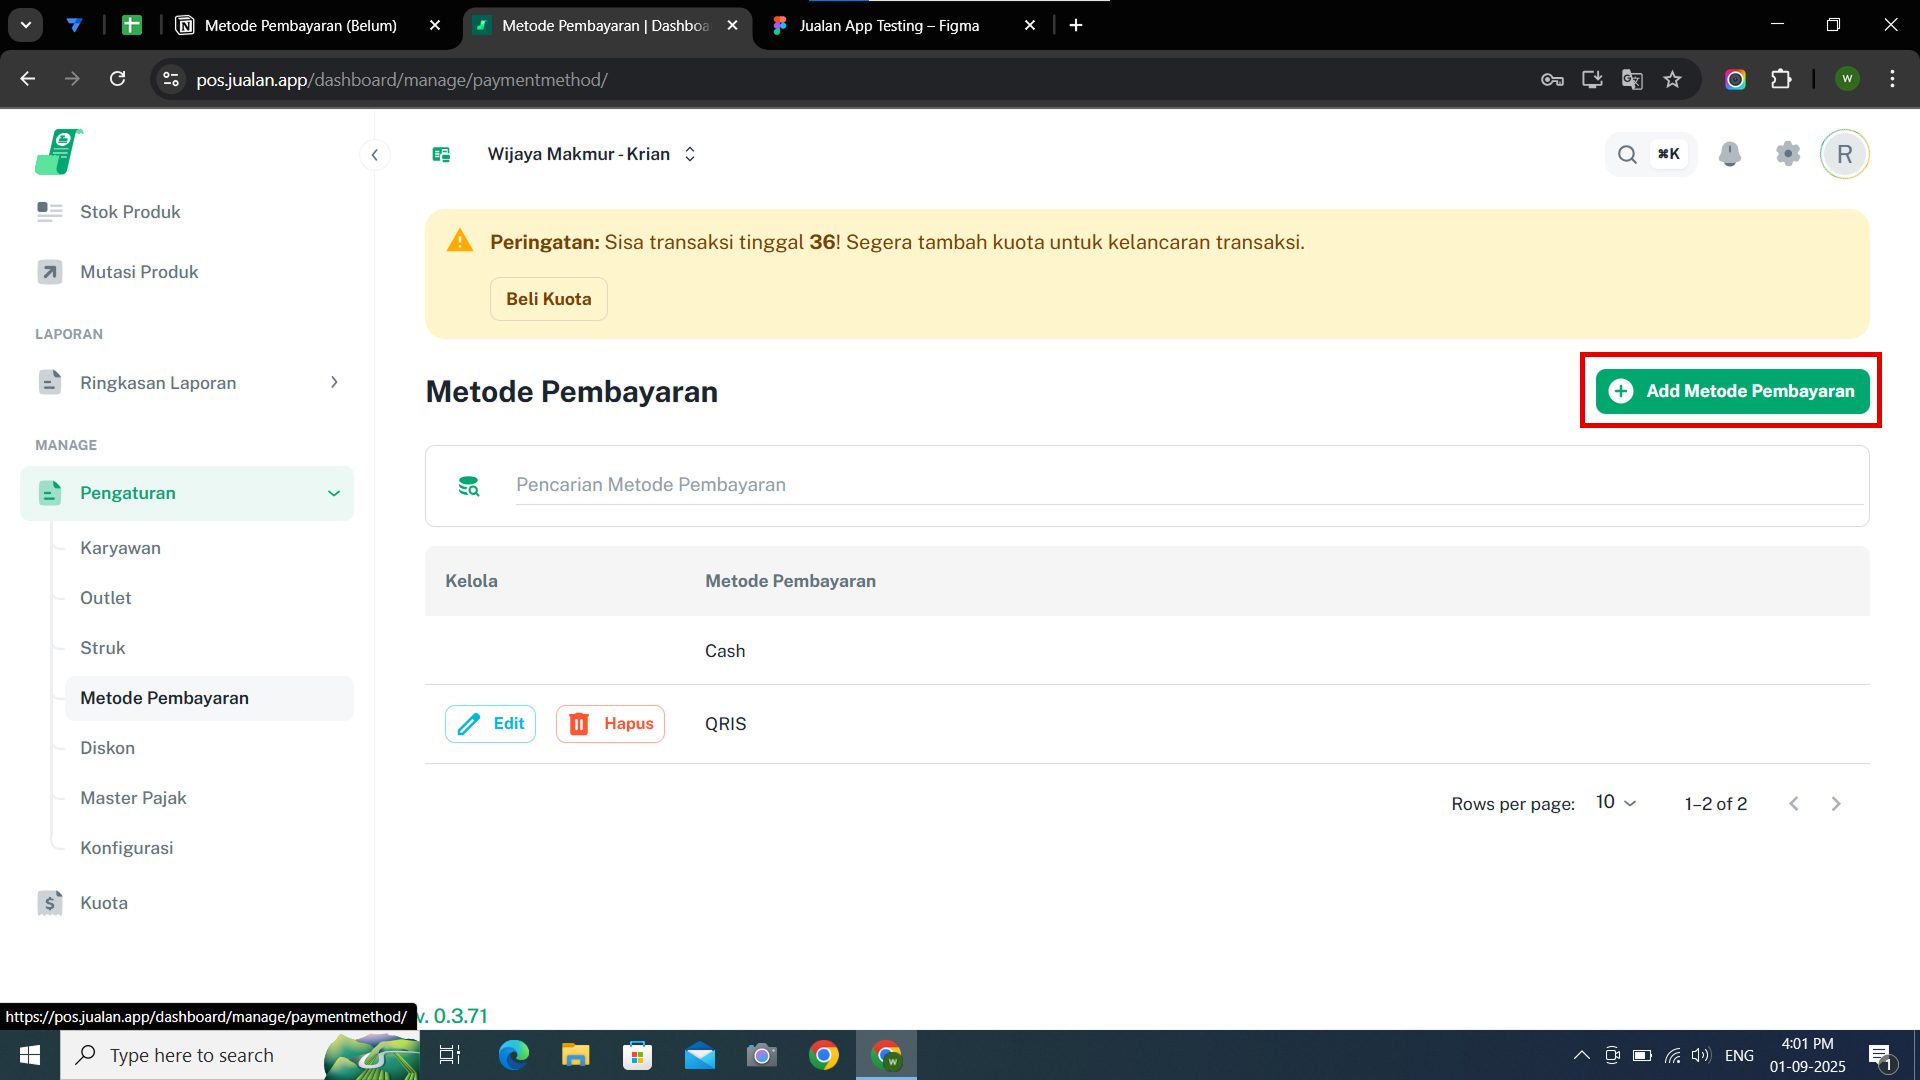Open the Master Pajak menu item
Screen dimensions: 1920x1080
(x=133, y=798)
